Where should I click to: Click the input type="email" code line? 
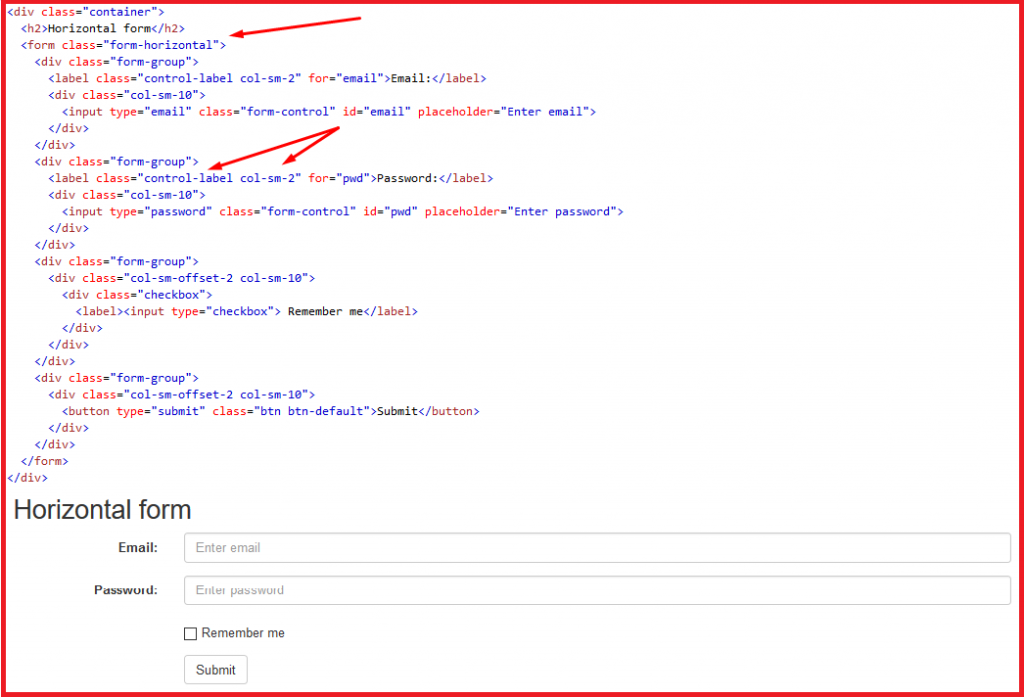(329, 112)
